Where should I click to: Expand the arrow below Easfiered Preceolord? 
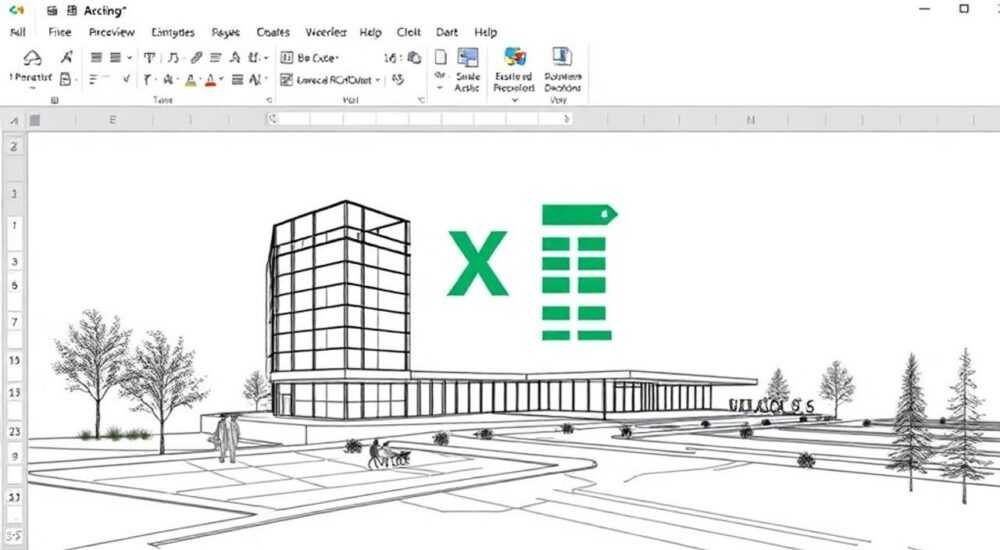(514, 100)
